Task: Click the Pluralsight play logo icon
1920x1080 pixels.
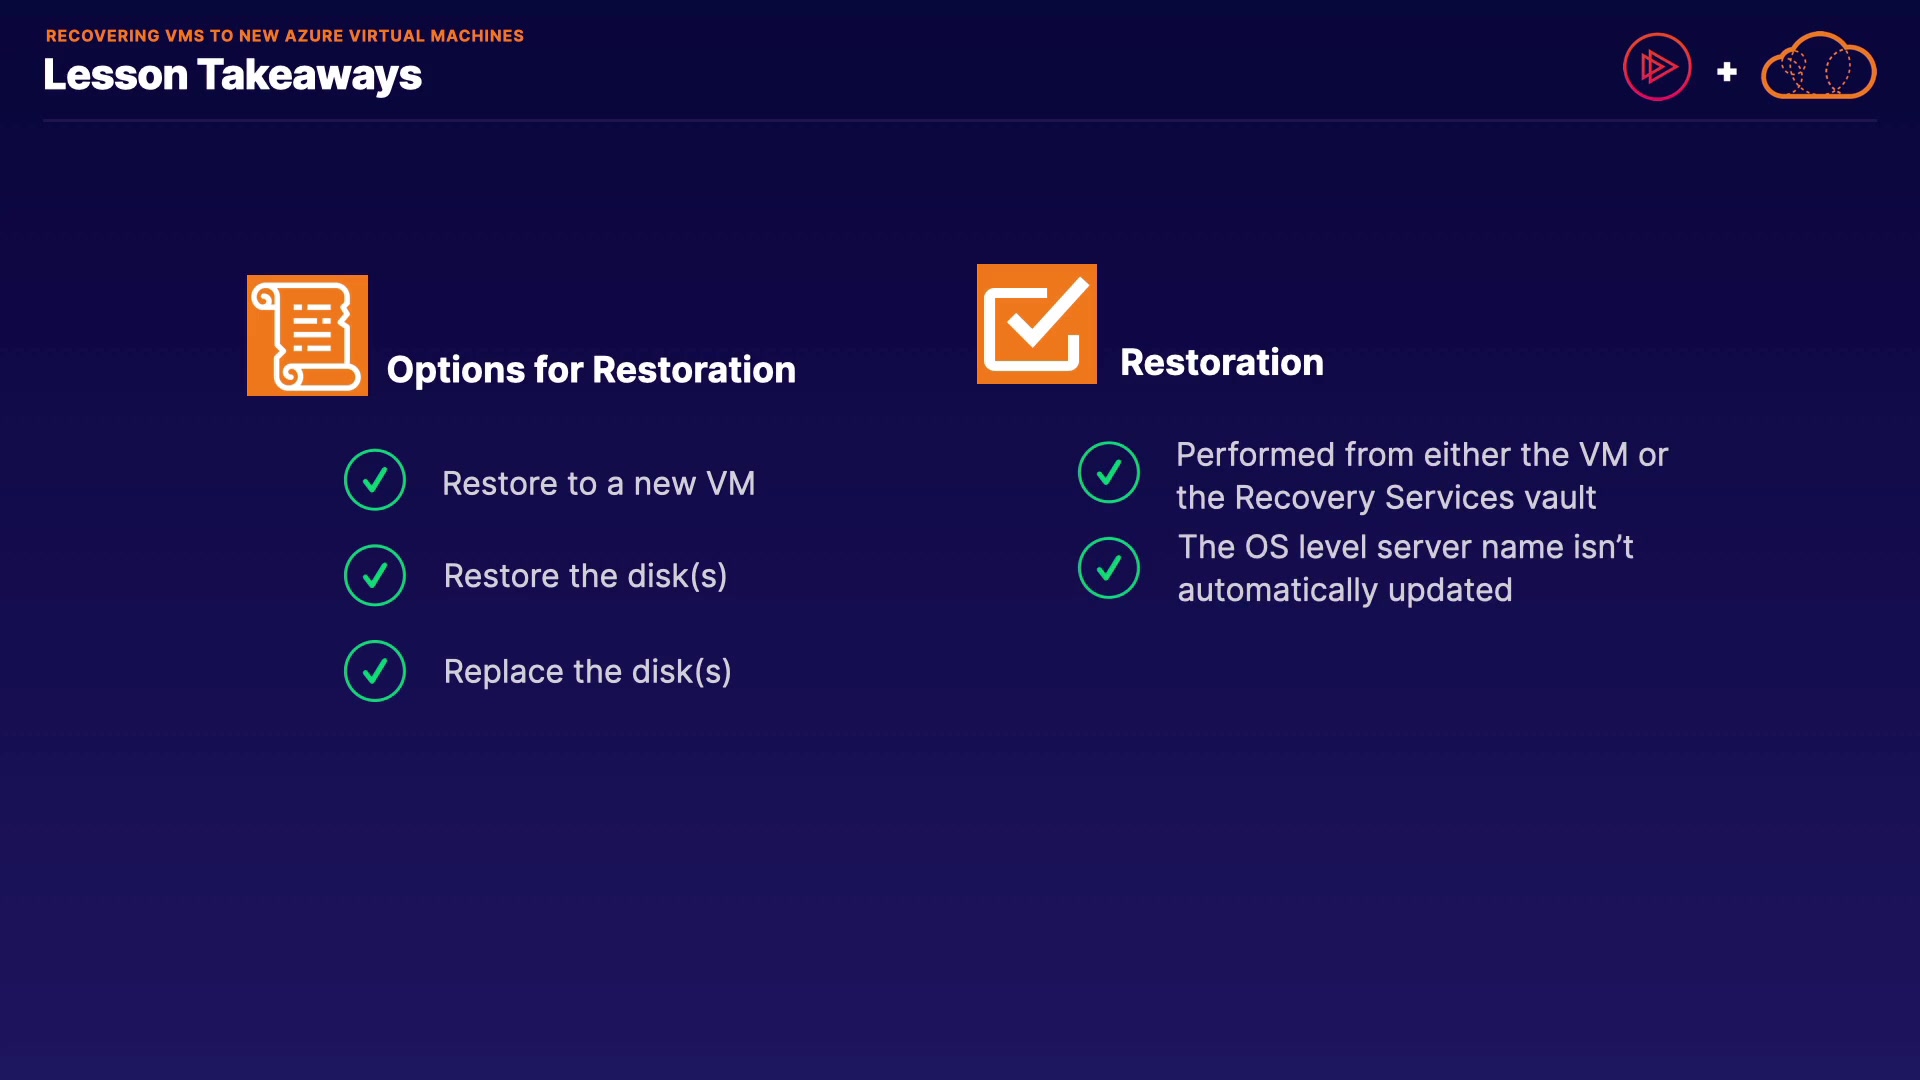Action: [1657, 67]
